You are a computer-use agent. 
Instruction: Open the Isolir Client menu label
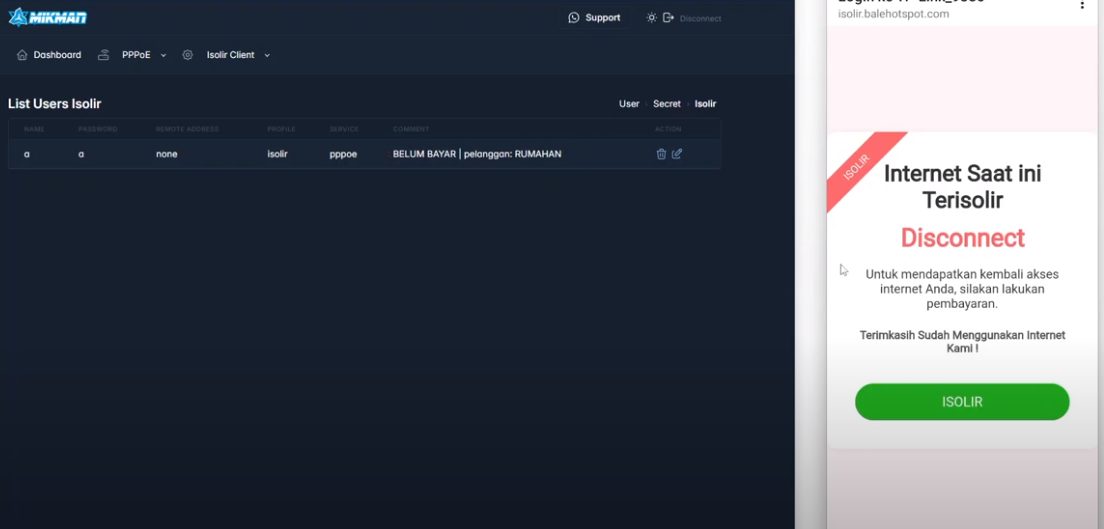point(230,55)
